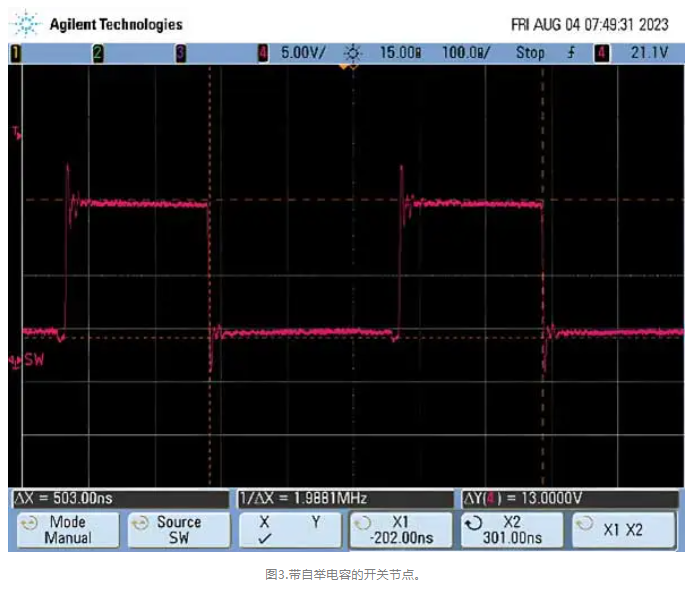Click the Stop run status indicator

(x=530, y=54)
